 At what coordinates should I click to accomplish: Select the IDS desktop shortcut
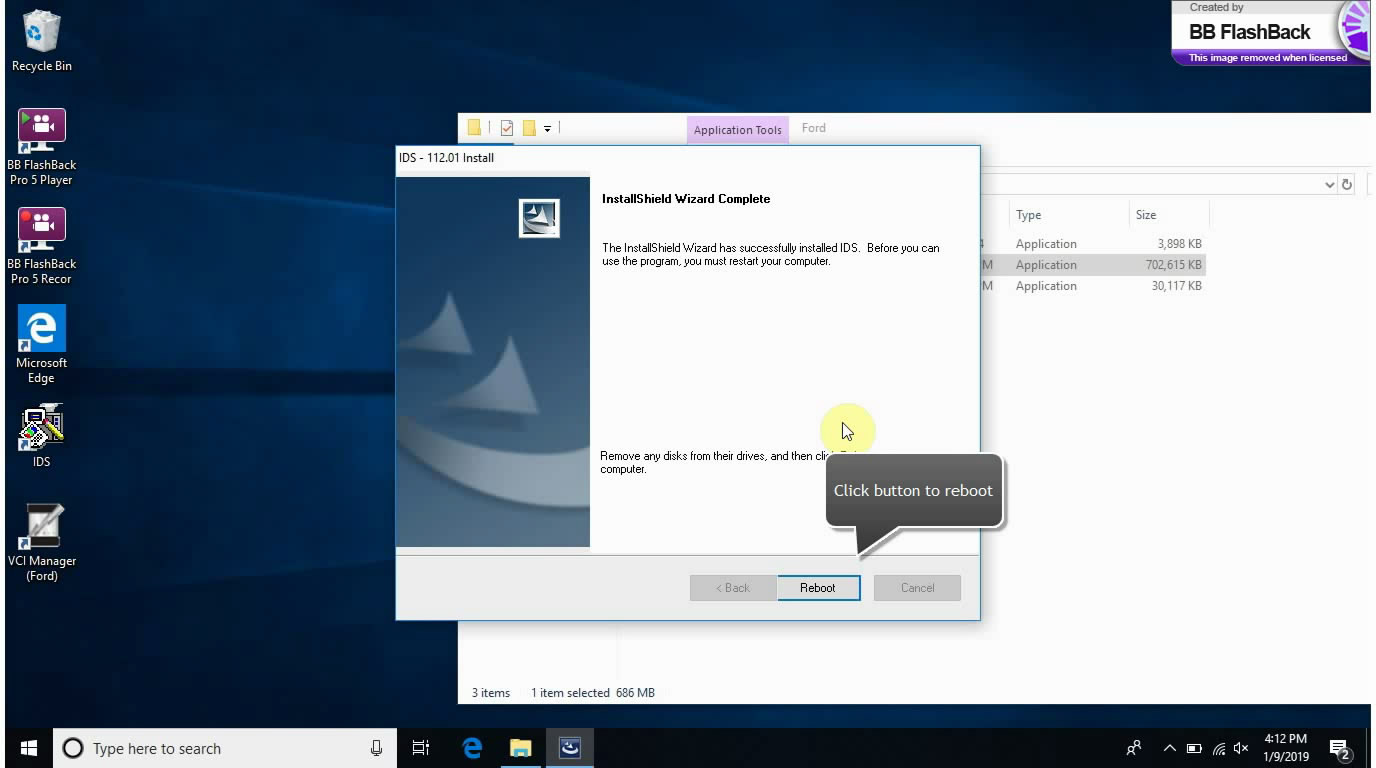(x=41, y=436)
